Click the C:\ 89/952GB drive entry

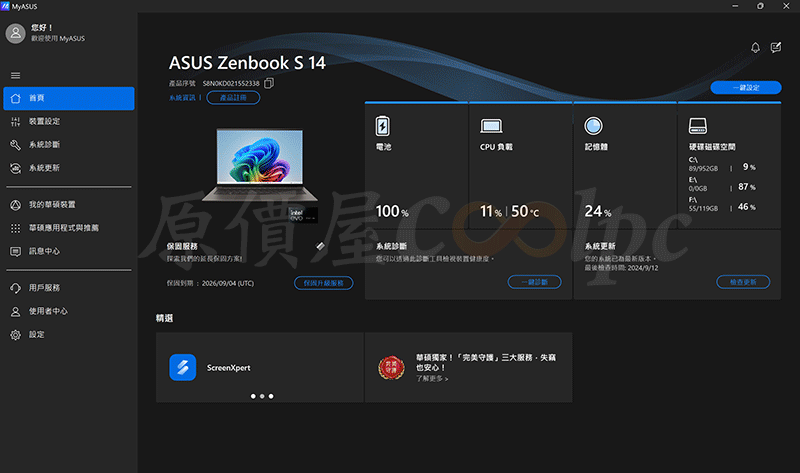pyautogui.click(x=722, y=164)
